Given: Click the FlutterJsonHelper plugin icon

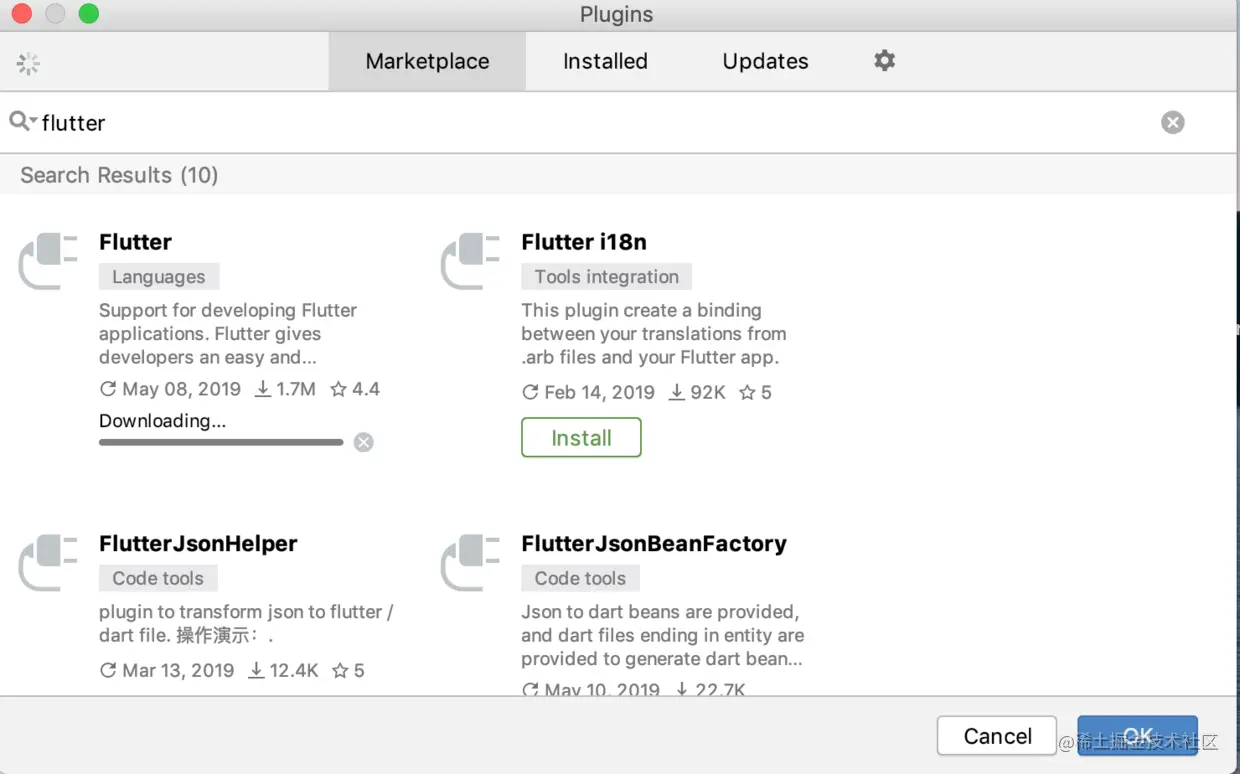Looking at the screenshot, I should point(49,563).
